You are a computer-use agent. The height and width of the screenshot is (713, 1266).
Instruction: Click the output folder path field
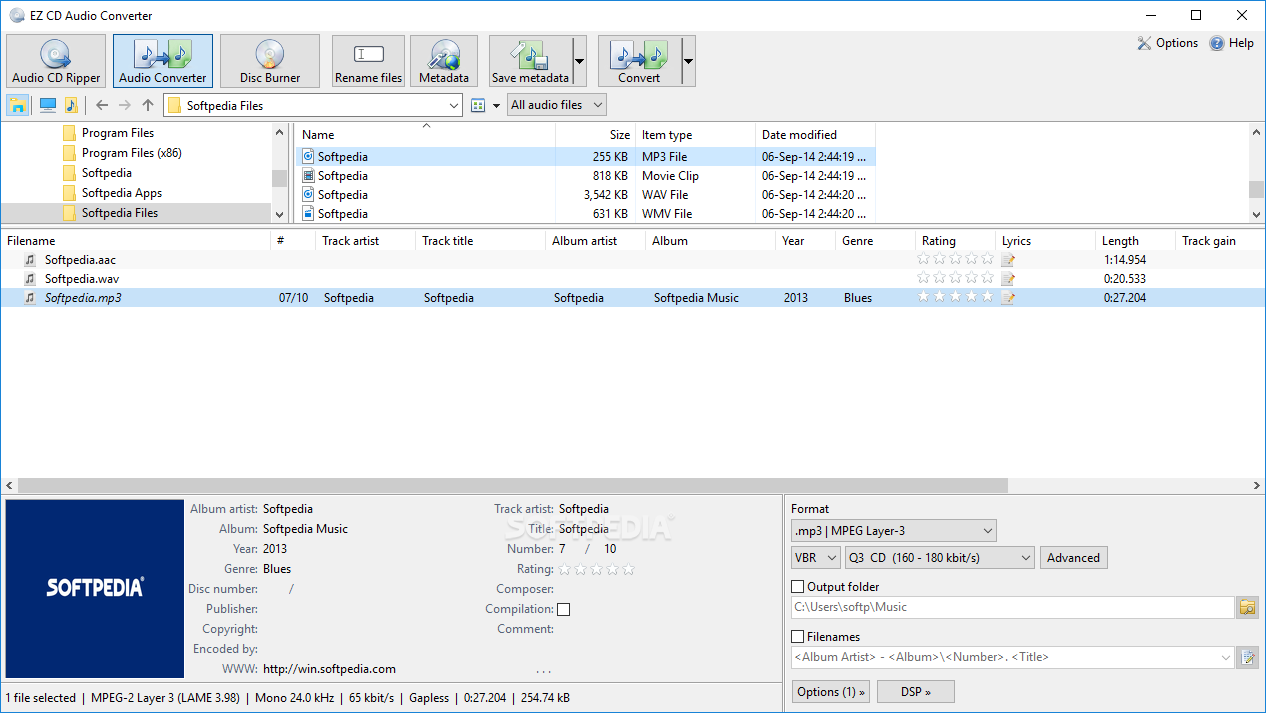point(1012,607)
